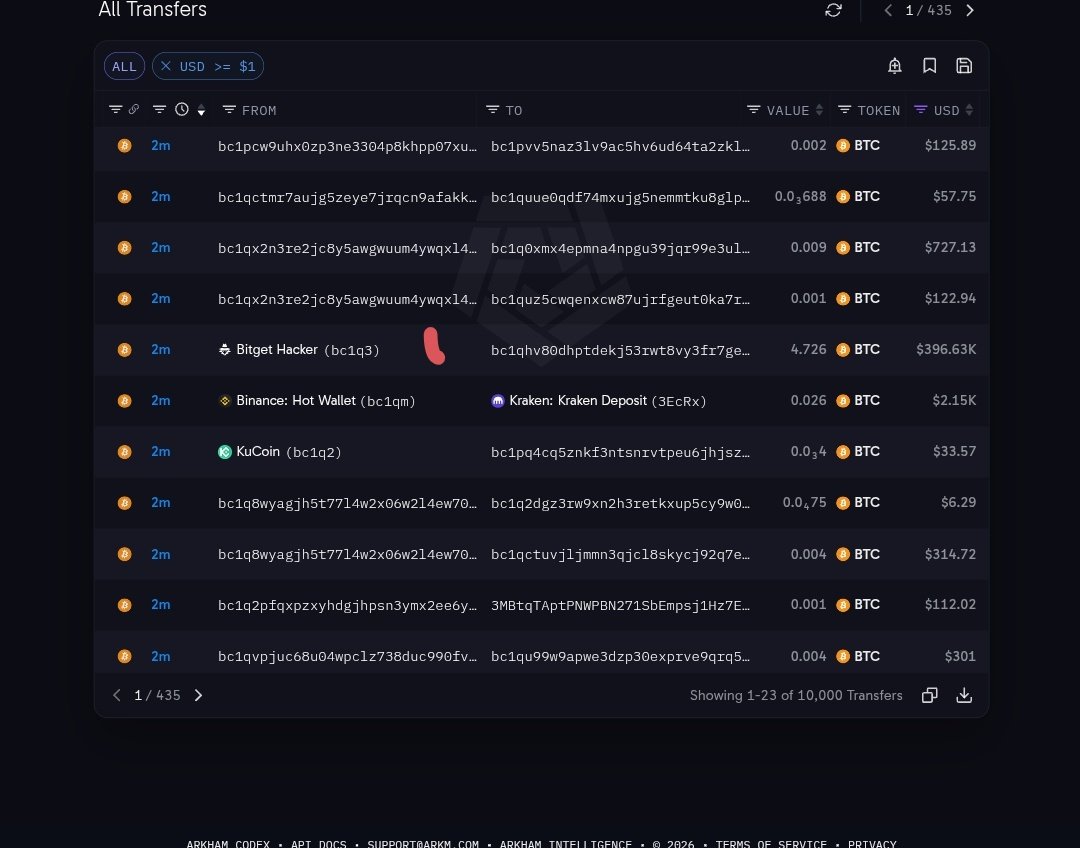This screenshot has height=848, width=1080.
Task: Sort by USD arrows
Action: coord(969,110)
